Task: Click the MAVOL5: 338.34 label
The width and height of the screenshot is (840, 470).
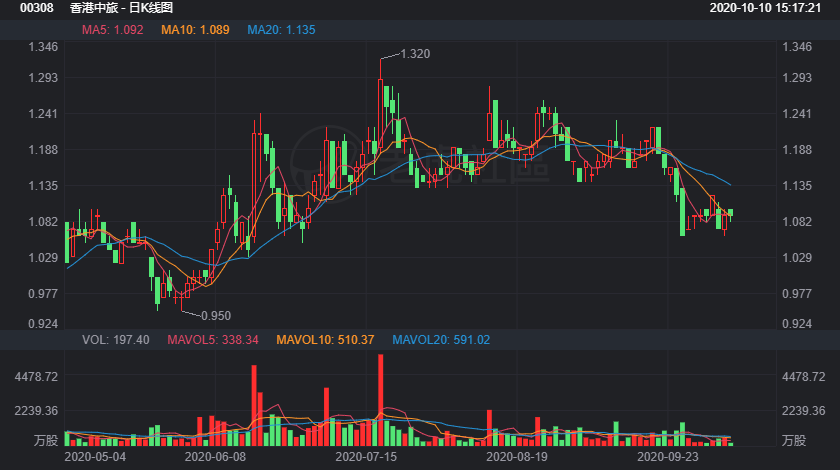Action: tap(213, 340)
